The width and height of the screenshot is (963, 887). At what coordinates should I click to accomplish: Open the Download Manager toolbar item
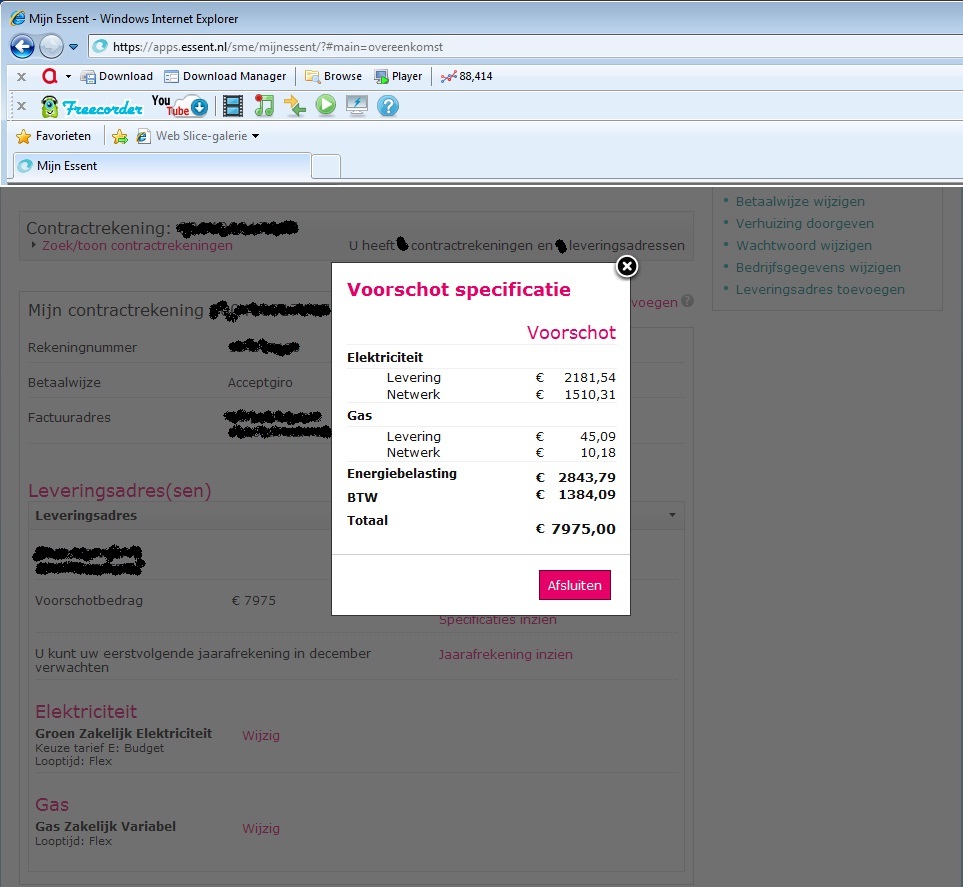coord(225,76)
